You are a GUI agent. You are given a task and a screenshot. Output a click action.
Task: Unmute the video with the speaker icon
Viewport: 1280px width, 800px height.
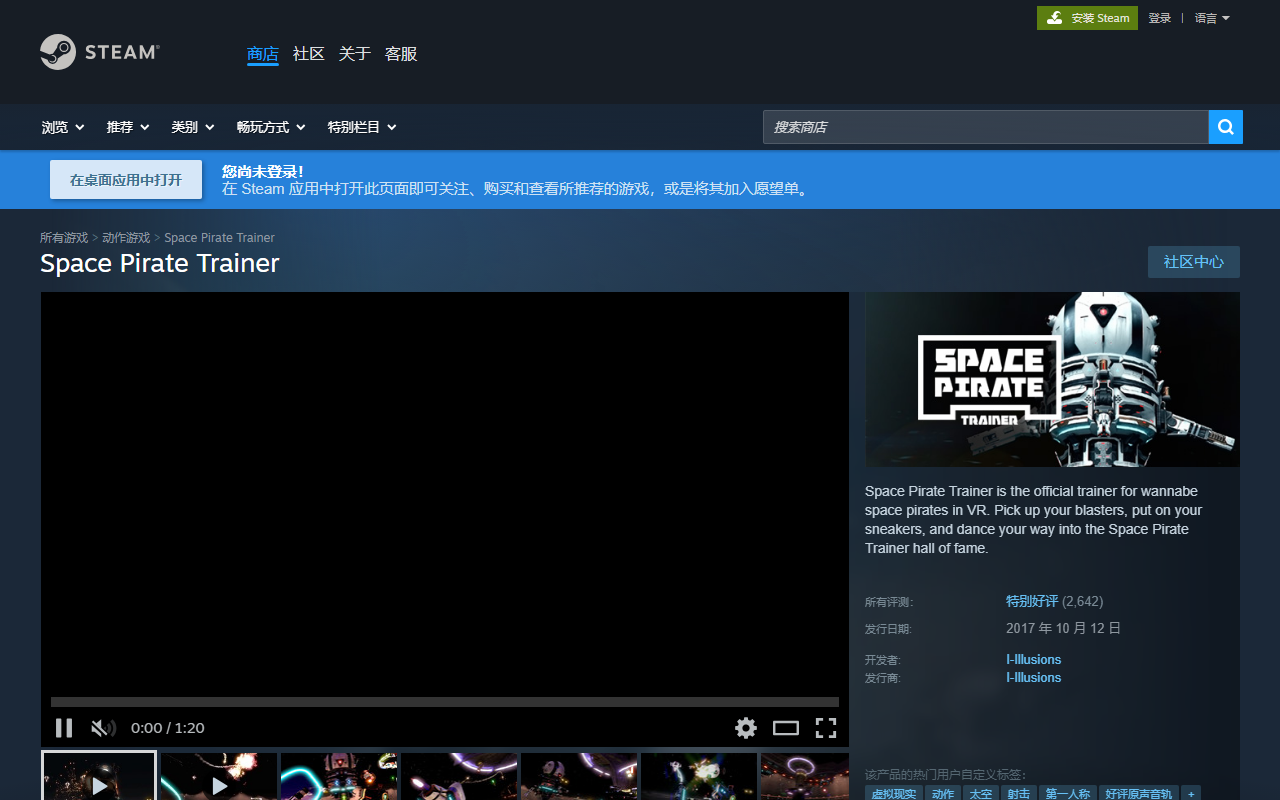point(103,728)
